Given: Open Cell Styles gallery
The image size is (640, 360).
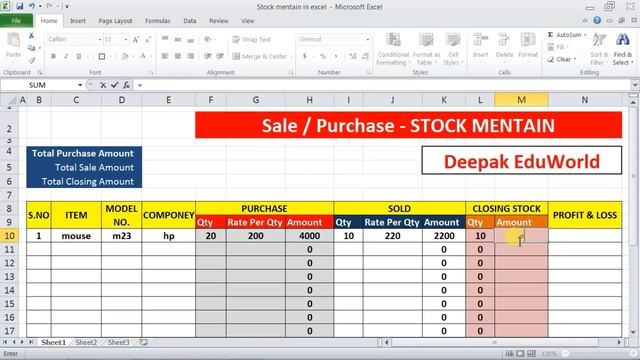Looking at the screenshot, I should pos(452,49).
